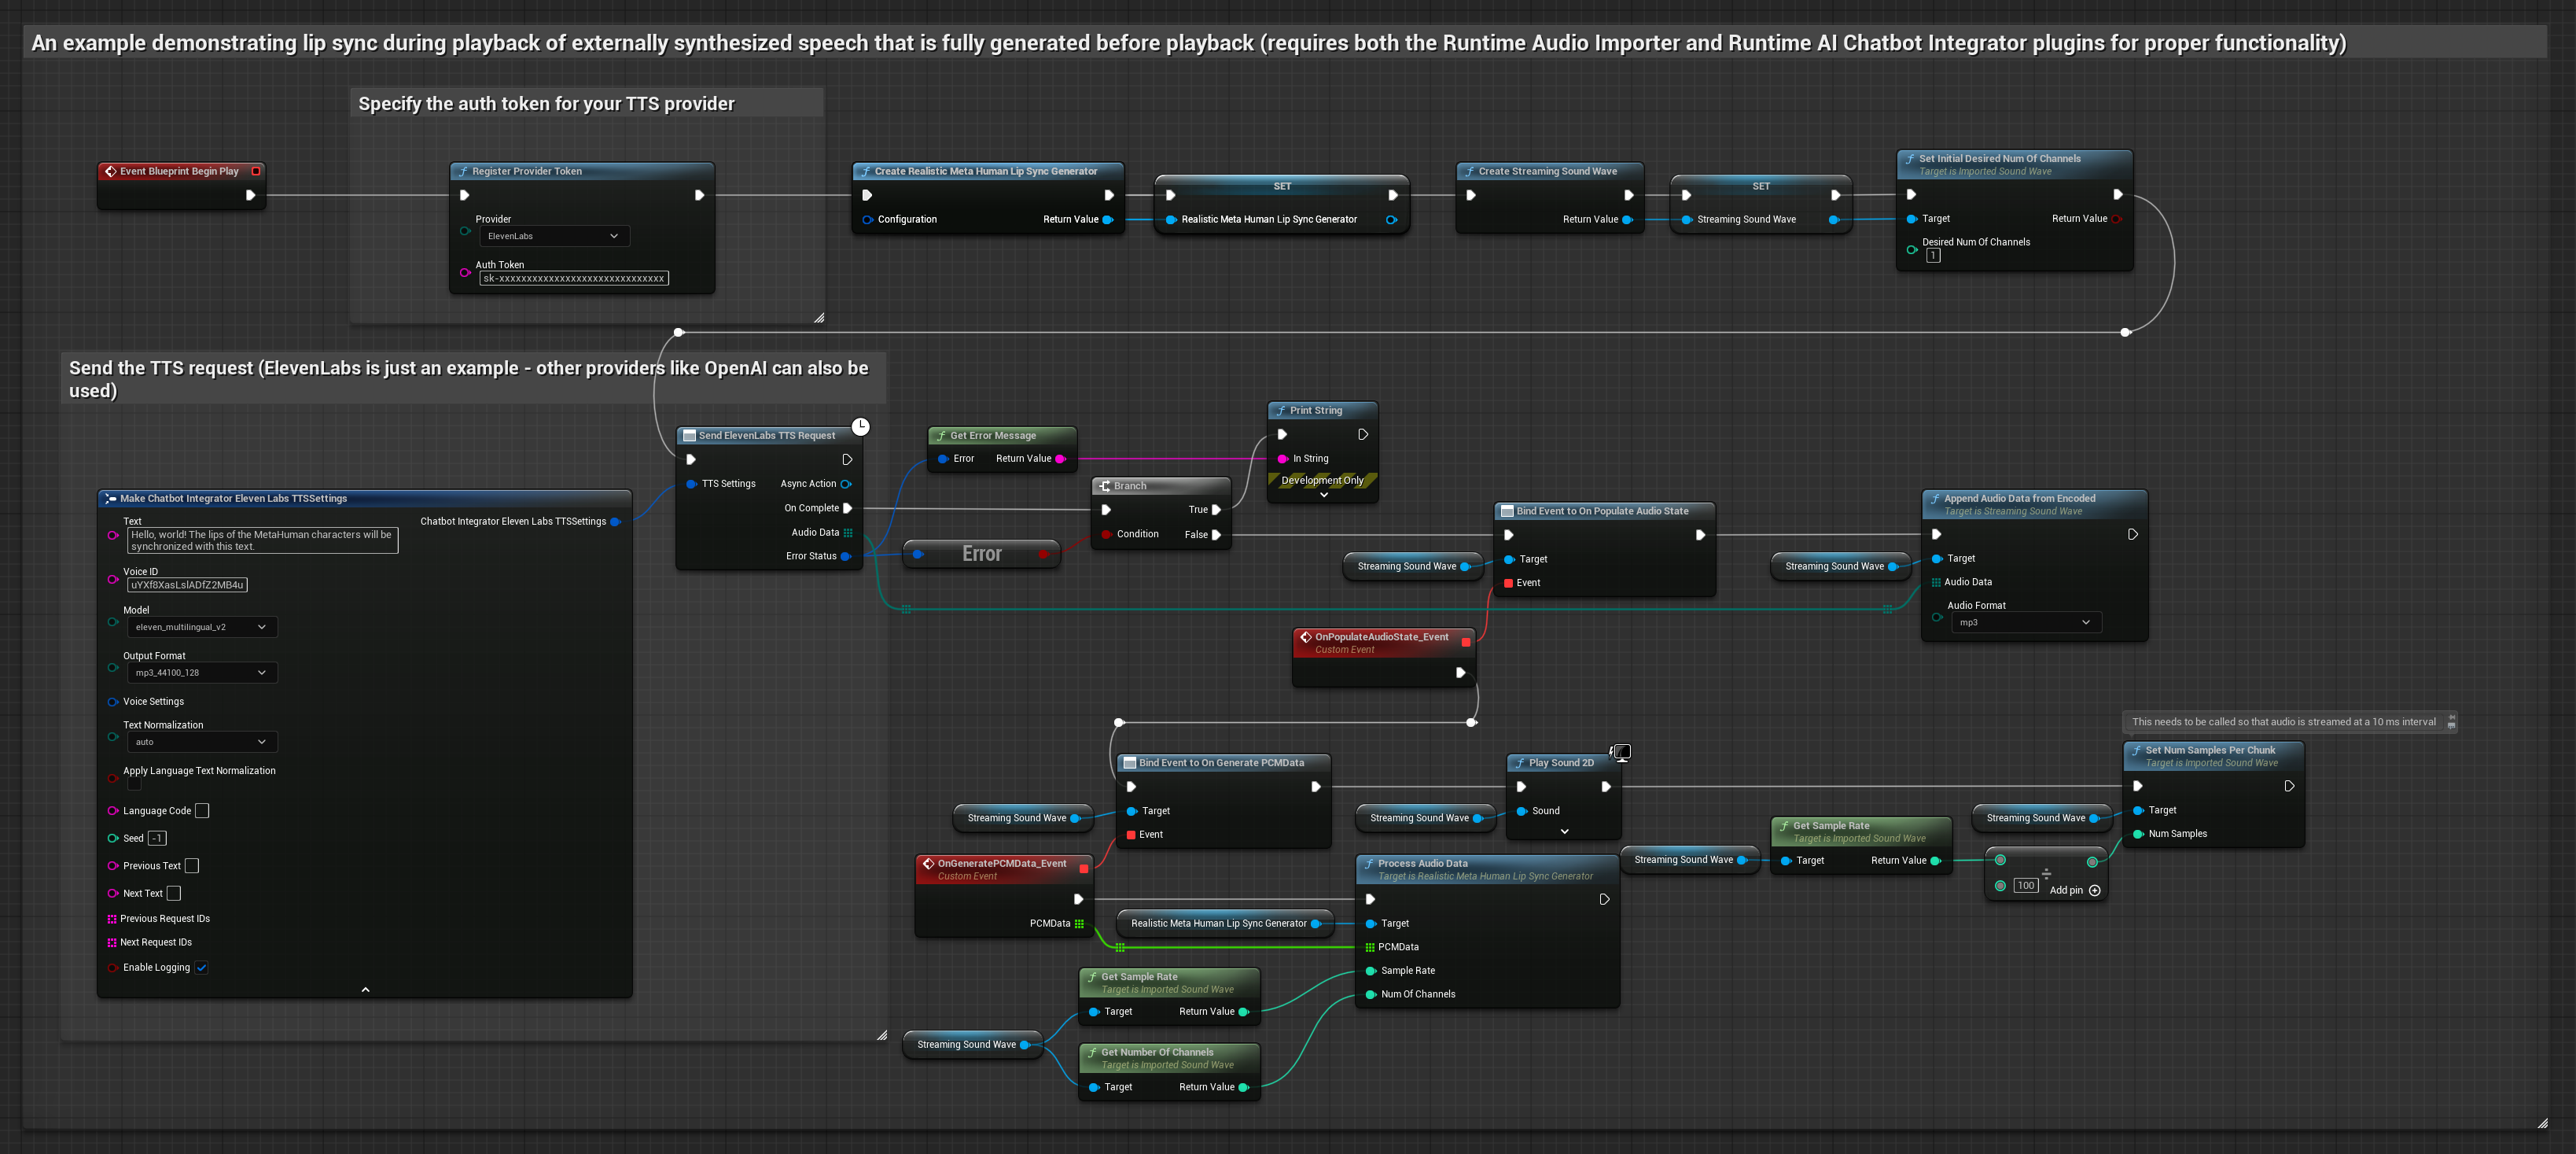Click the Add pin plus icon

pos(2095,890)
